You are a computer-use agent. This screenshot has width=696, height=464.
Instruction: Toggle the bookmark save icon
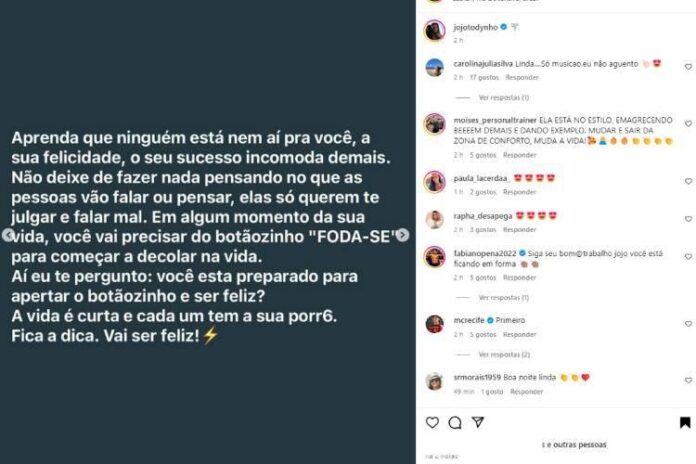pyautogui.click(x=685, y=422)
